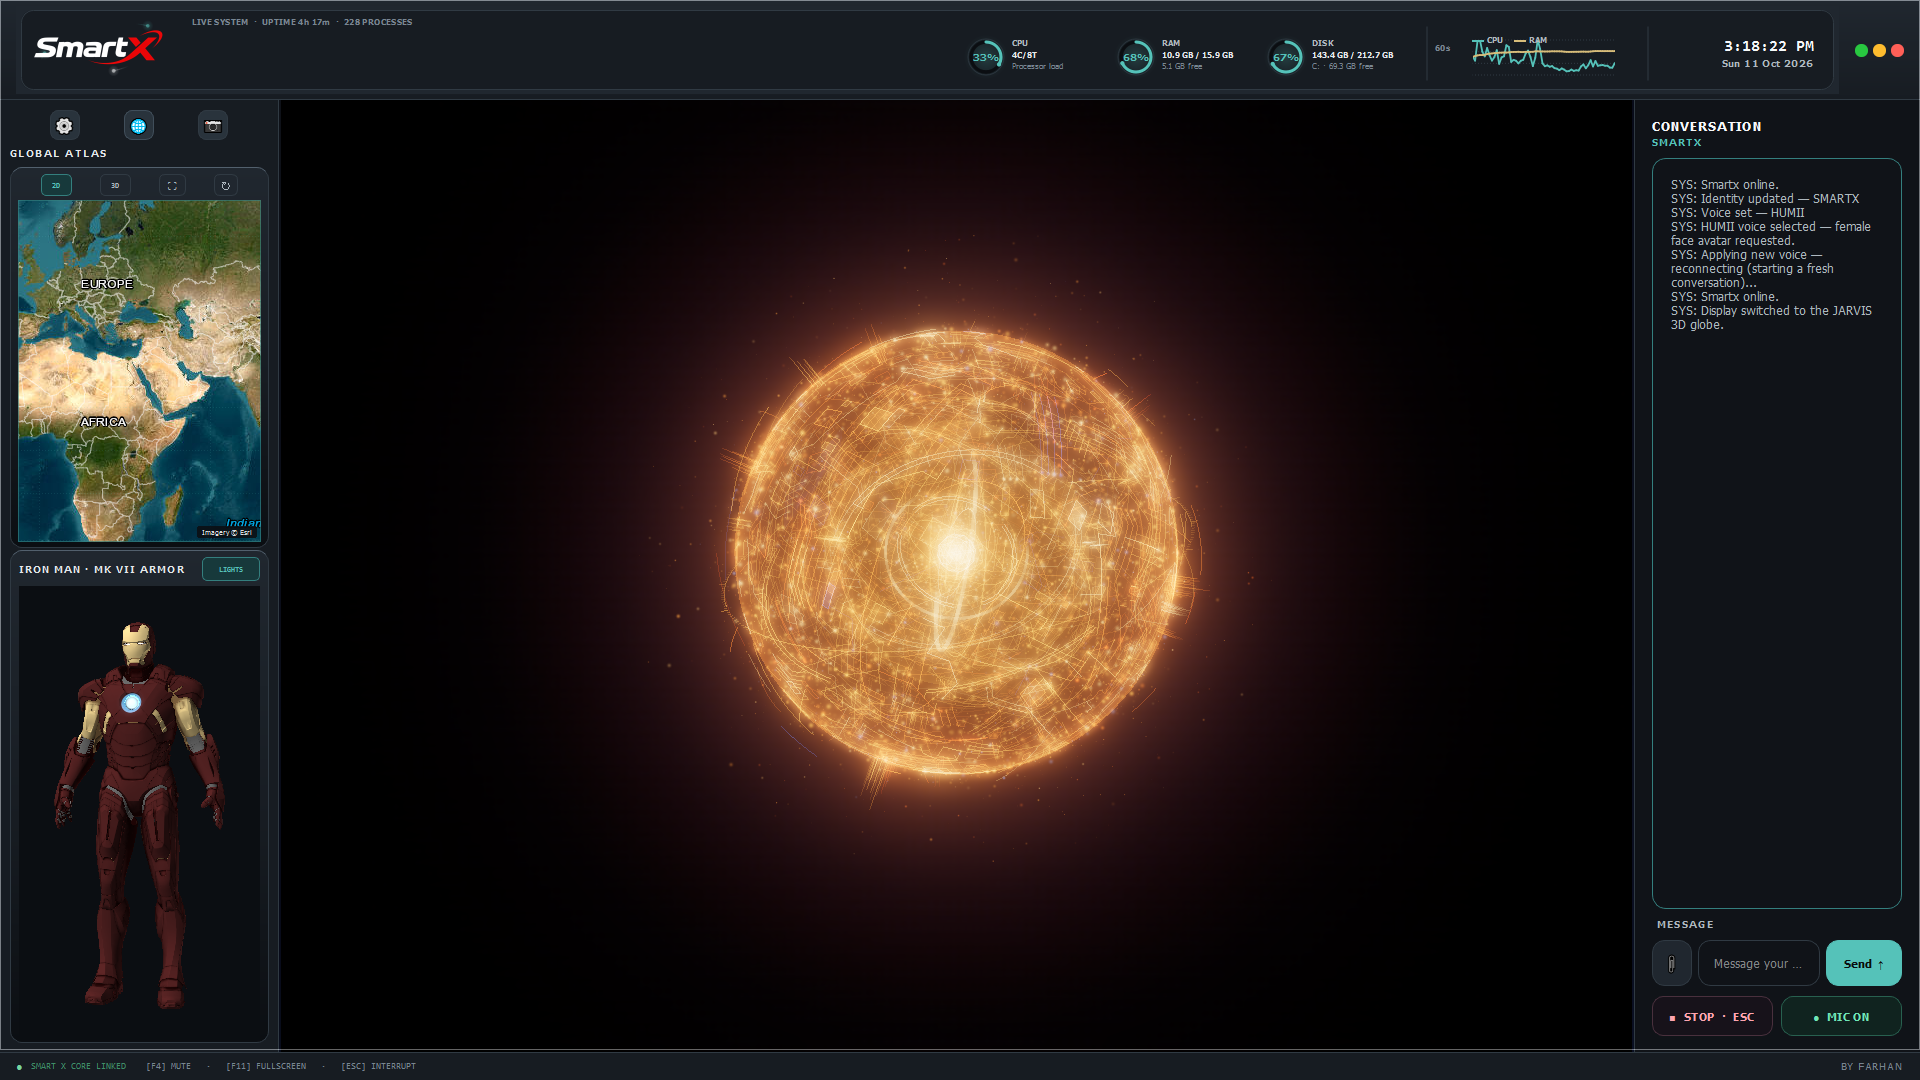The height and width of the screenshot is (1080, 1920).
Task: Click the RAM usage gauge
Action: (x=1135, y=57)
